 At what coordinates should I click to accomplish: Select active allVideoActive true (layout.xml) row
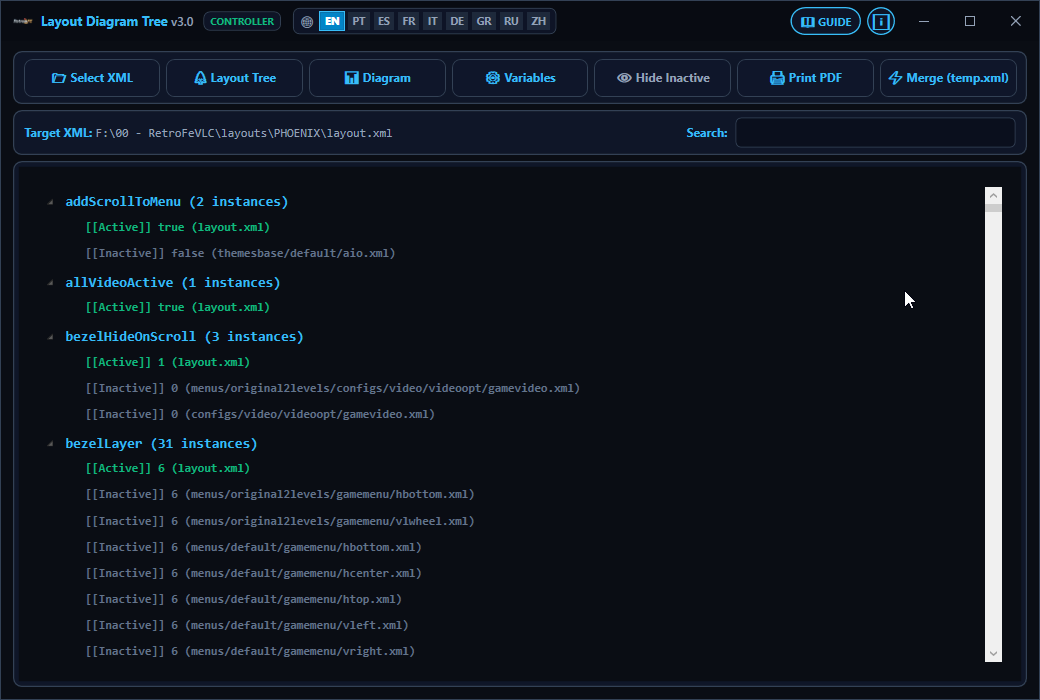pos(178,307)
